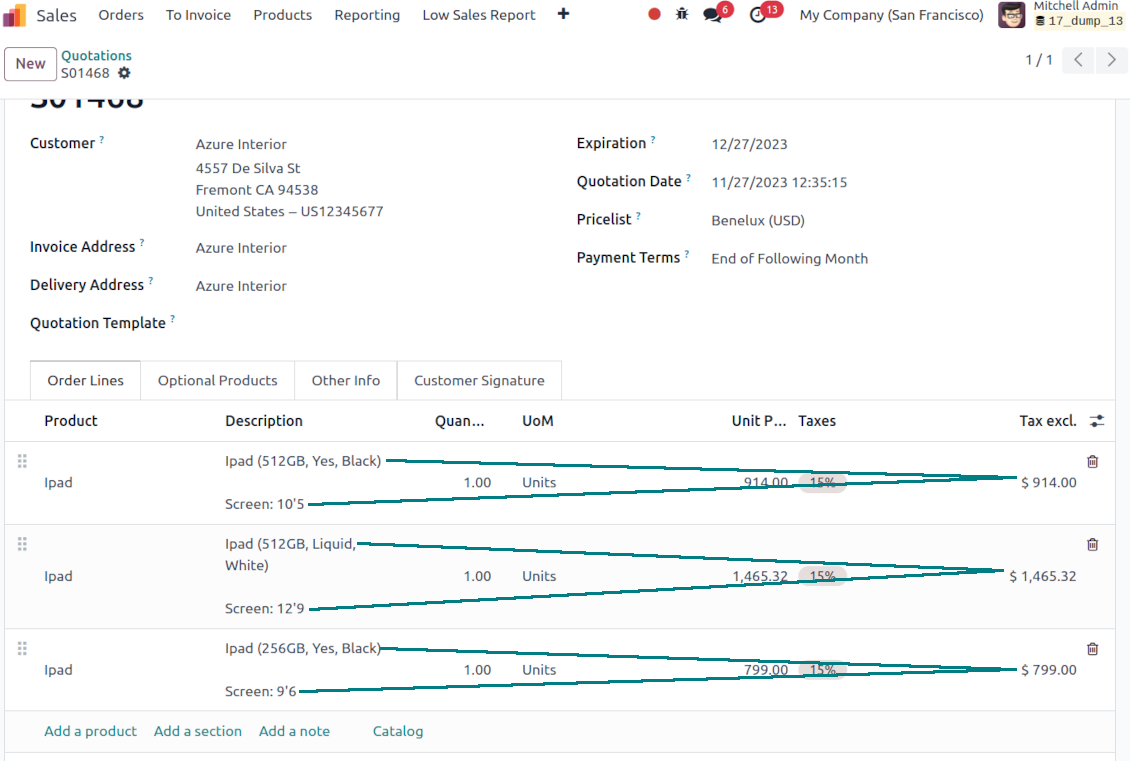Open Low Sales Report menu item
Image resolution: width=1130 pixels, height=761 pixels.
coord(479,15)
